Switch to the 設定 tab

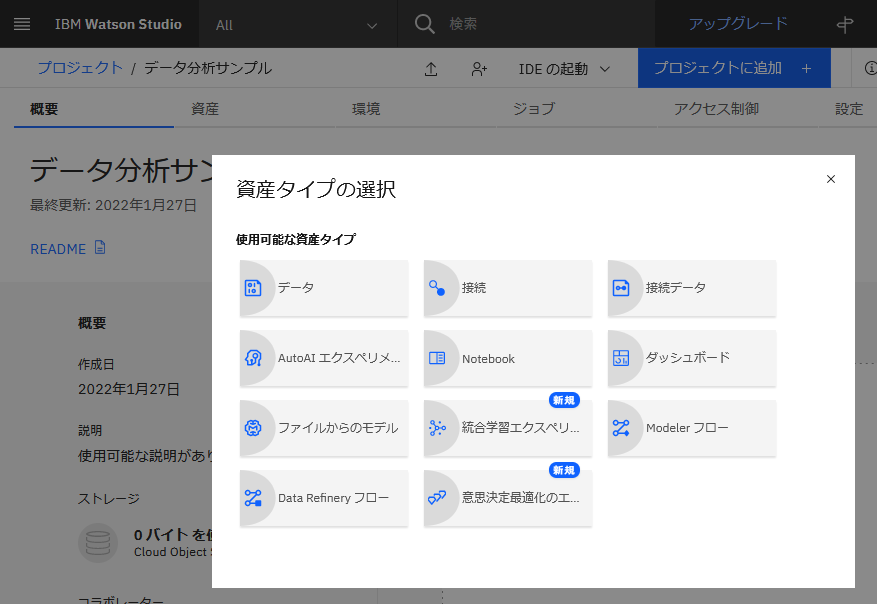tap(849, 108)
